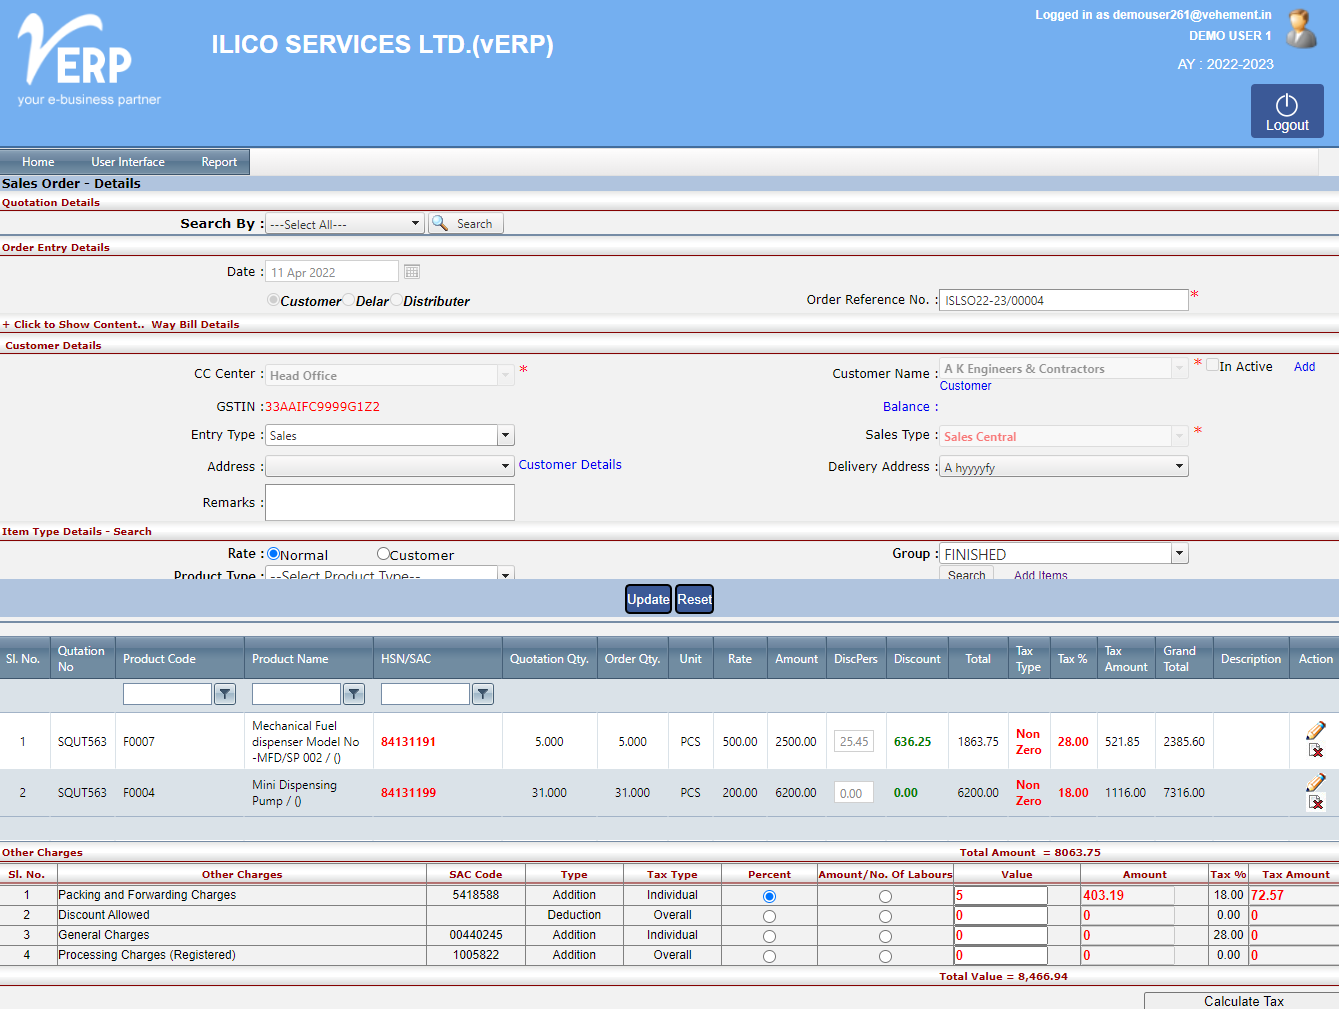Click the Product Name filter input
The width and height of the screenshot is (1339, 1009).
coord(296,694)
